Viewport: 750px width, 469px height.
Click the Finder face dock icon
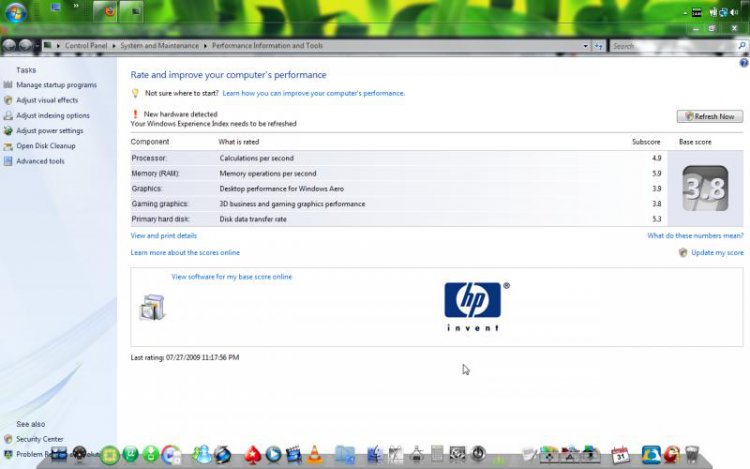(375, 454)
